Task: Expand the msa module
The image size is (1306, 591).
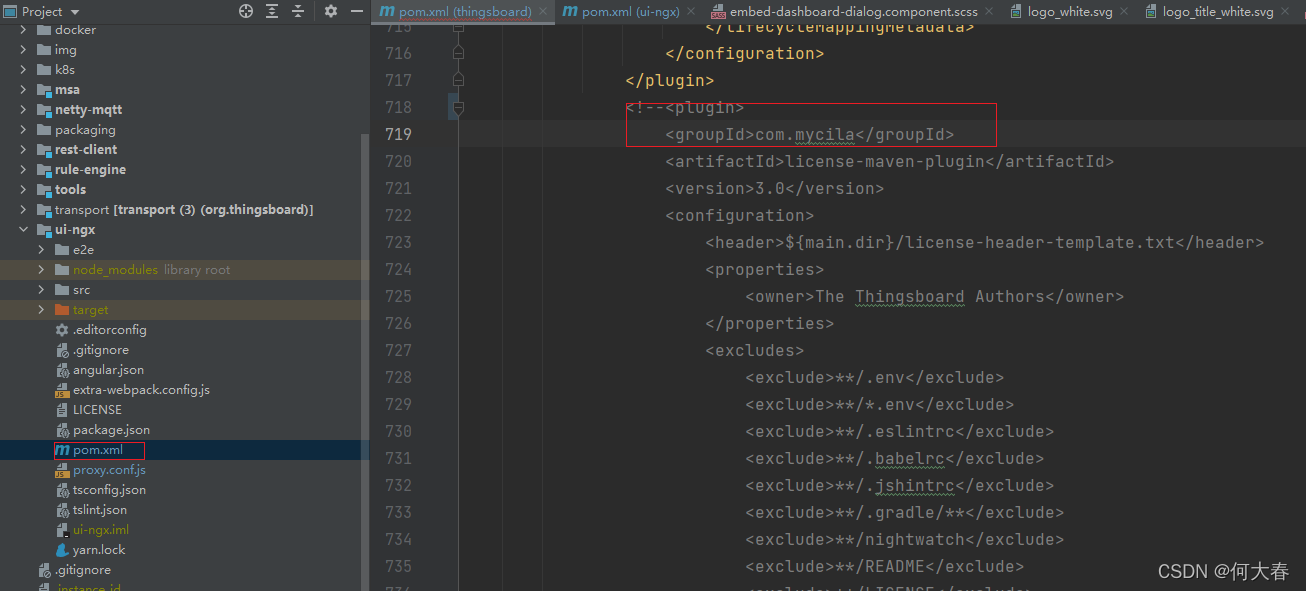Action: coord(24,90)
